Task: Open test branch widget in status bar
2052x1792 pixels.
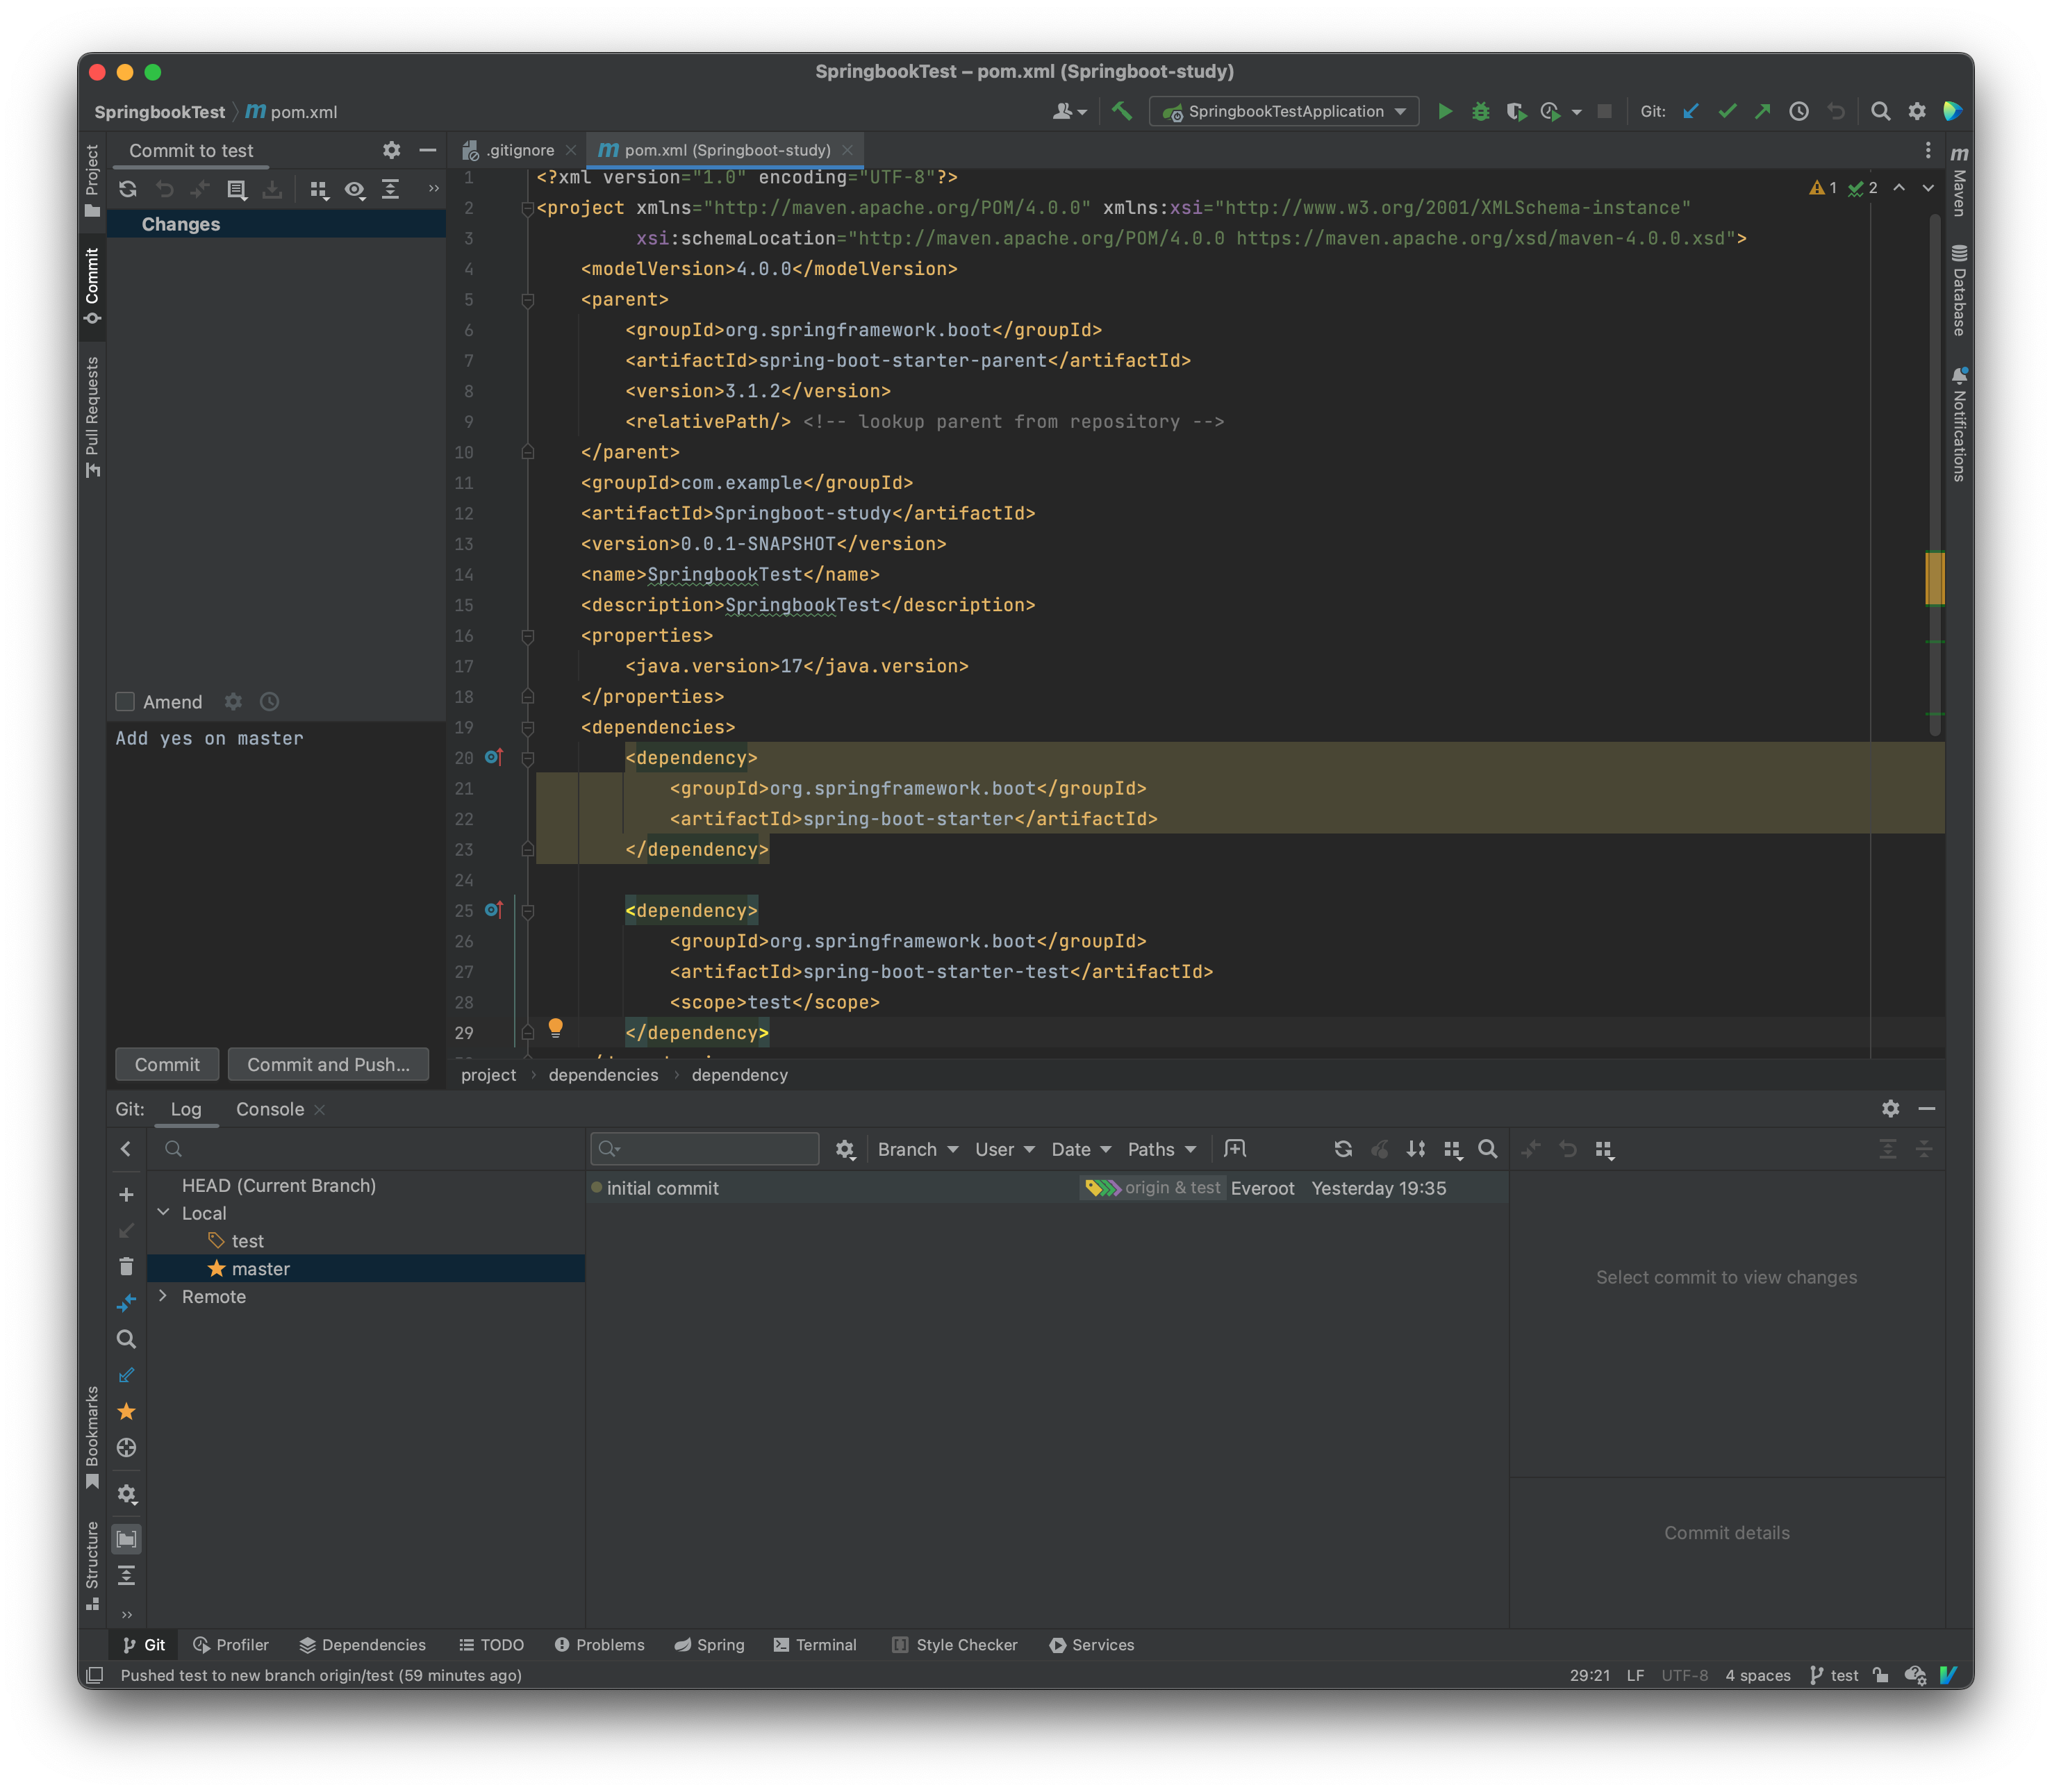Action: (x=1834, y=1675)
